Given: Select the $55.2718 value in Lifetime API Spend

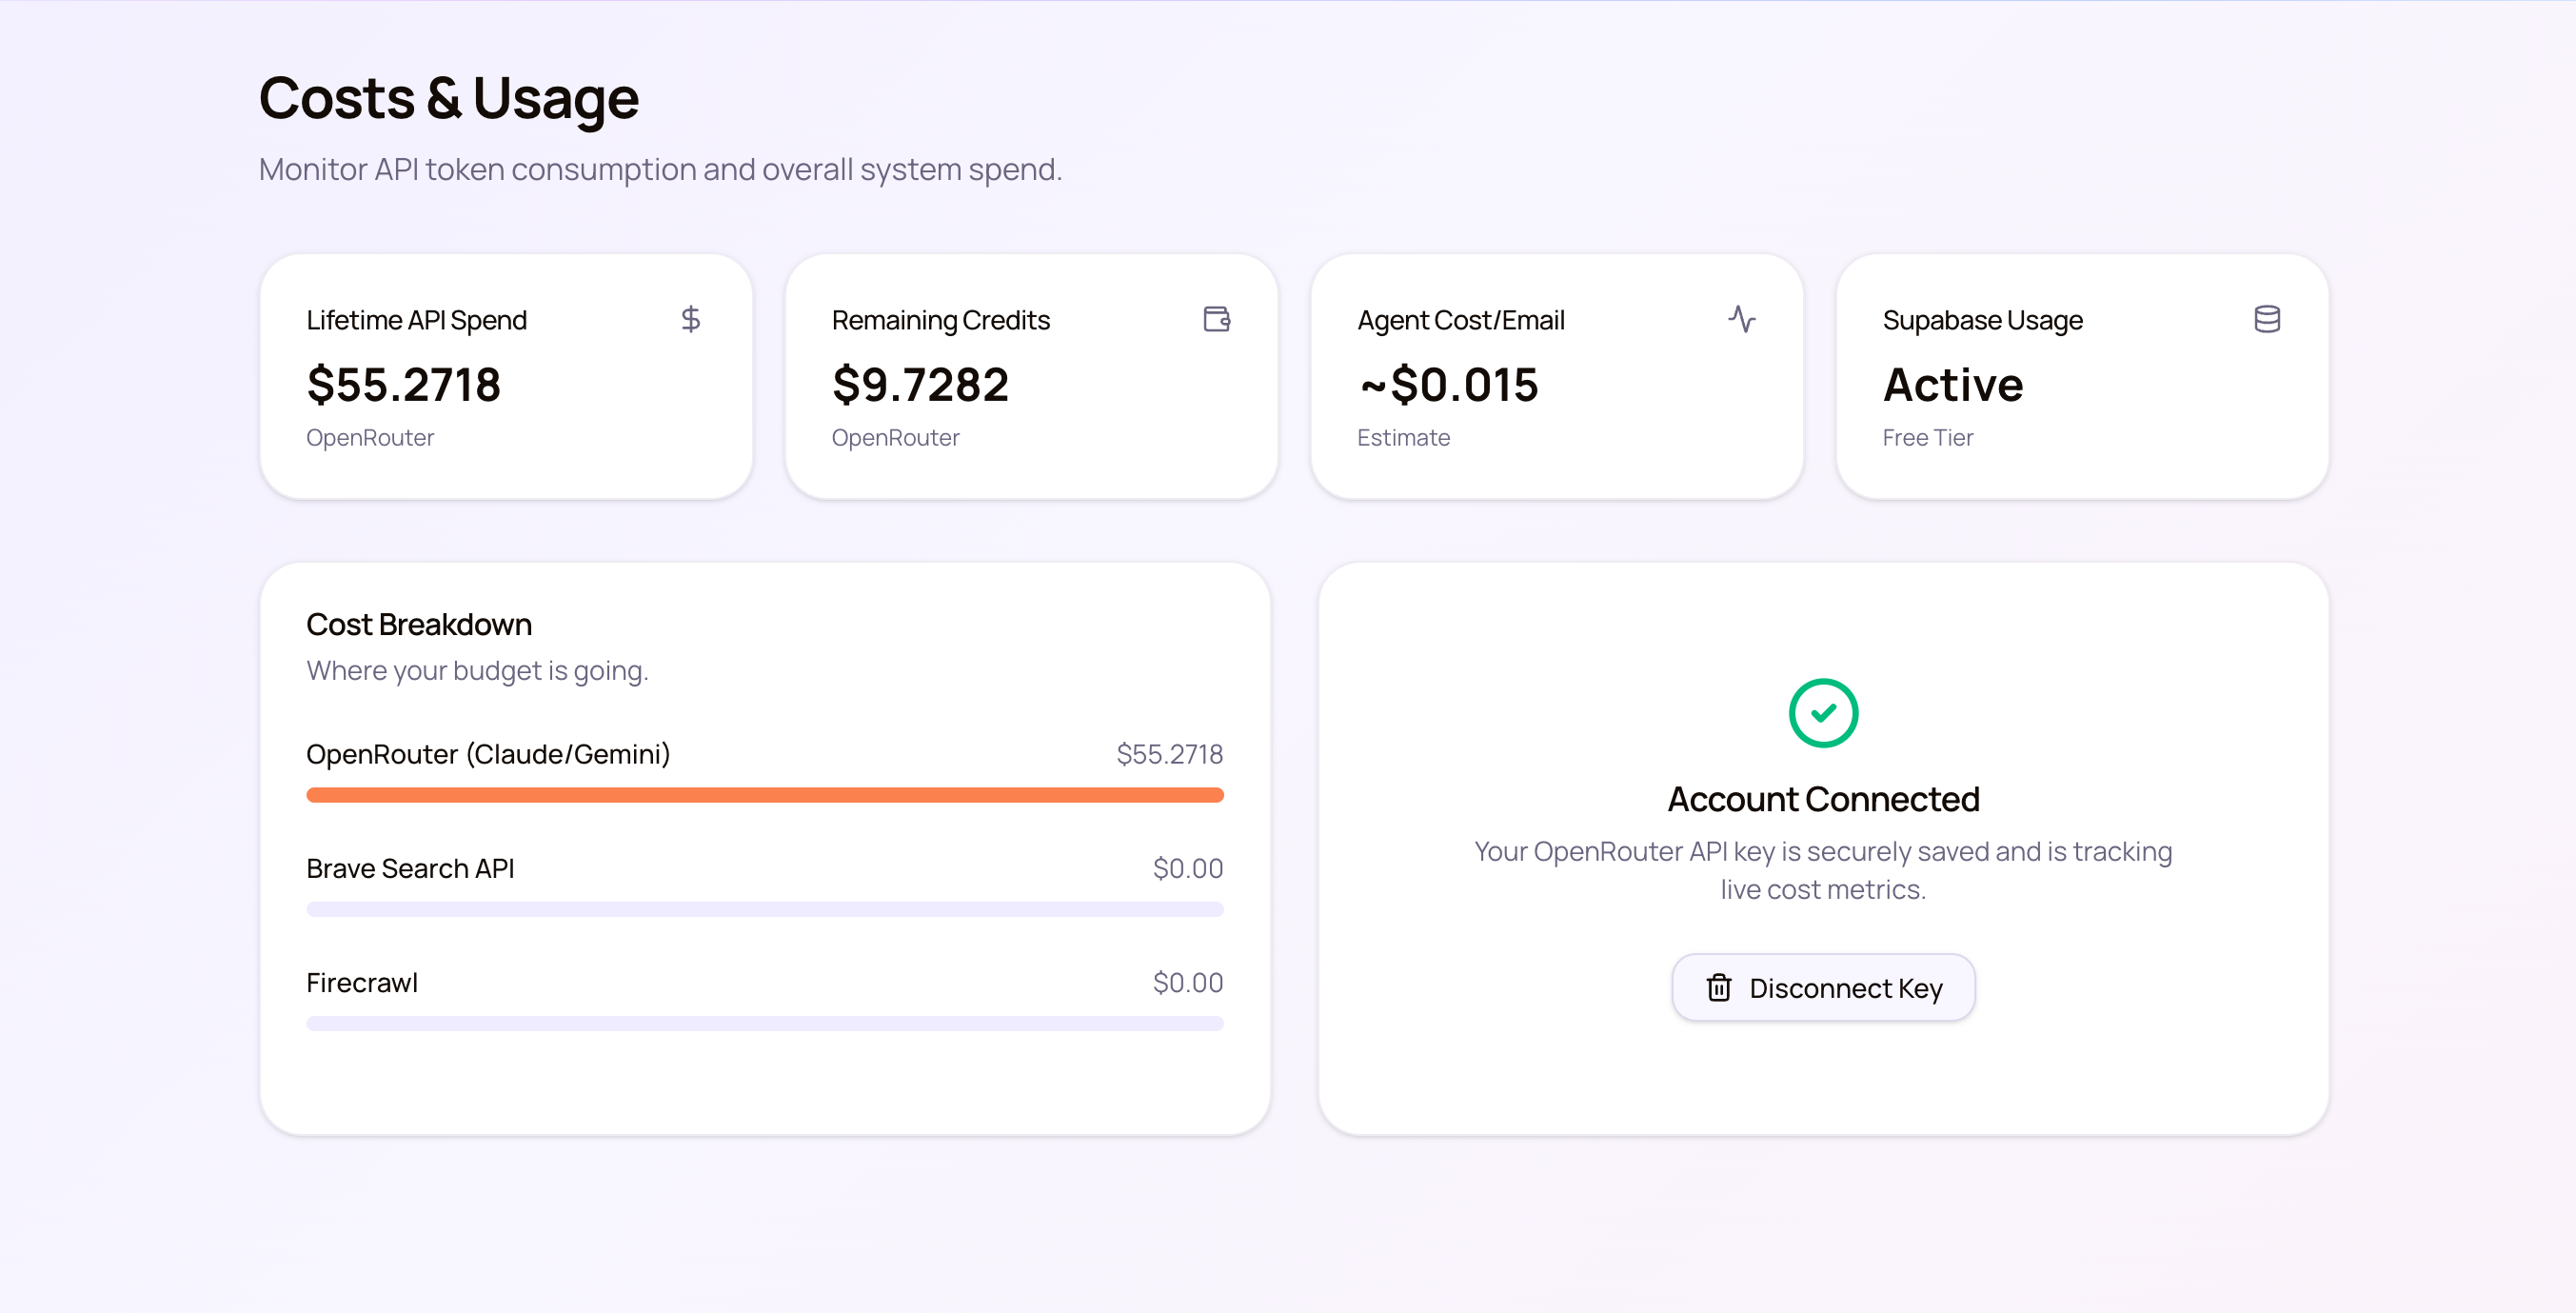Looking at the screenshot, I should click(404, 385).
